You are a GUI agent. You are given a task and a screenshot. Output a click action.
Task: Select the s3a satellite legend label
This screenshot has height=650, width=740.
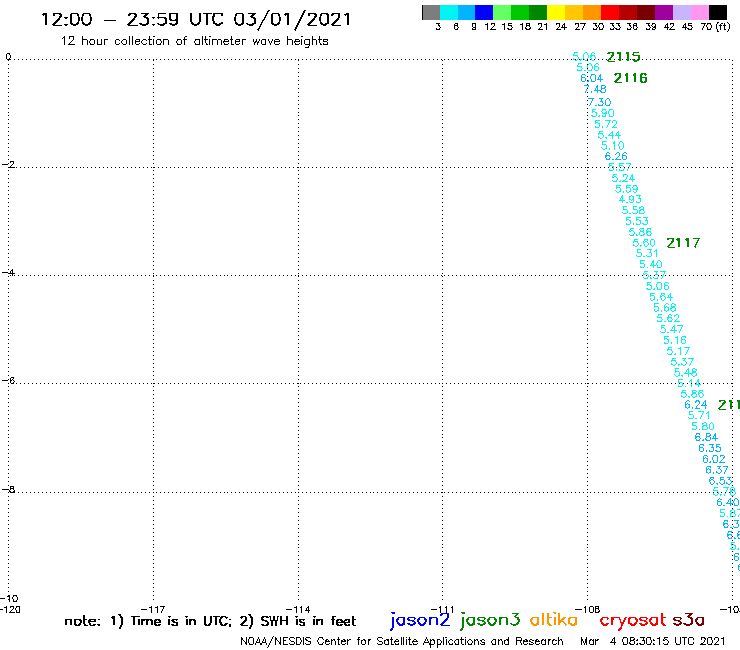(688, 620)
